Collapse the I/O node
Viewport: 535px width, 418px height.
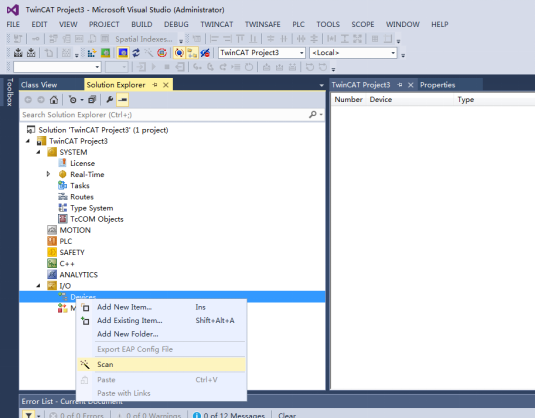pyautogui.click(x=39, y=286)
